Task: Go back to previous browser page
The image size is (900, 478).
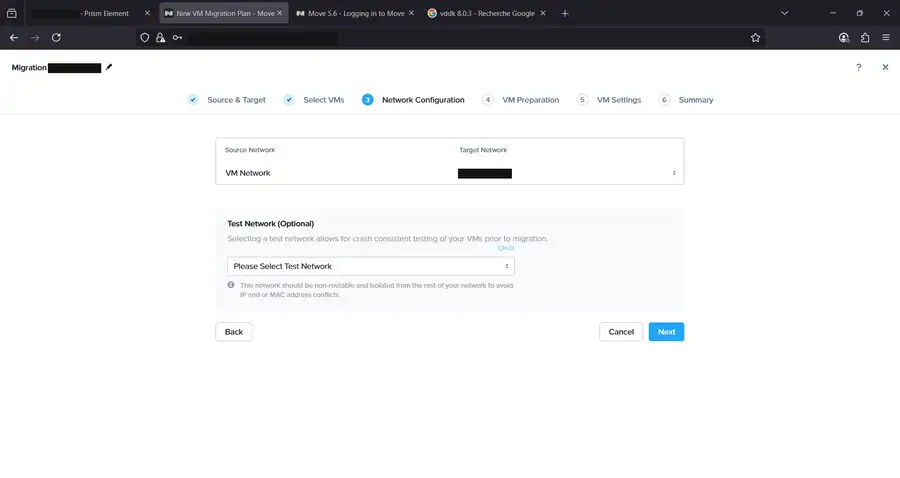Action: click(x=14, y=37)
